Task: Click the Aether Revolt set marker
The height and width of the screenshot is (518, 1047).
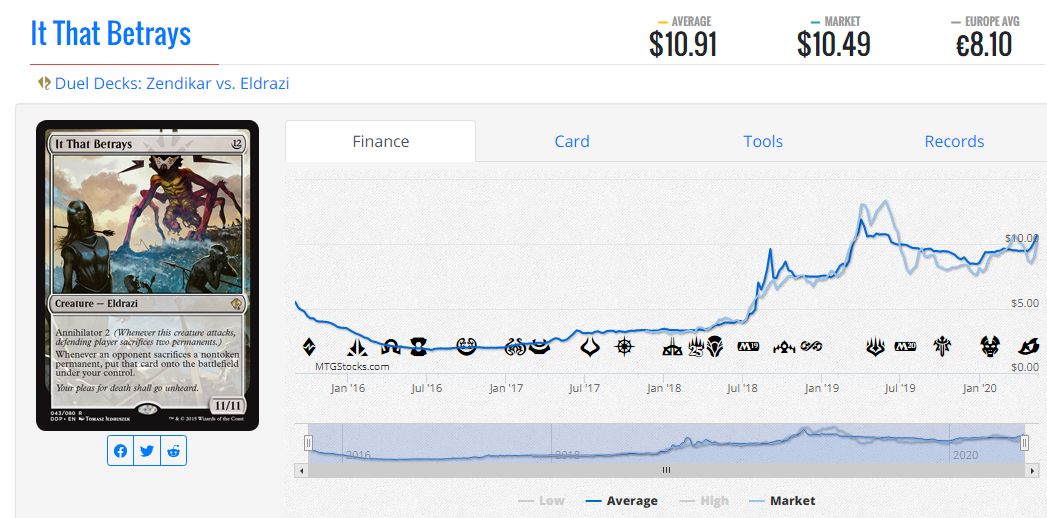Action: click(516, 346)
